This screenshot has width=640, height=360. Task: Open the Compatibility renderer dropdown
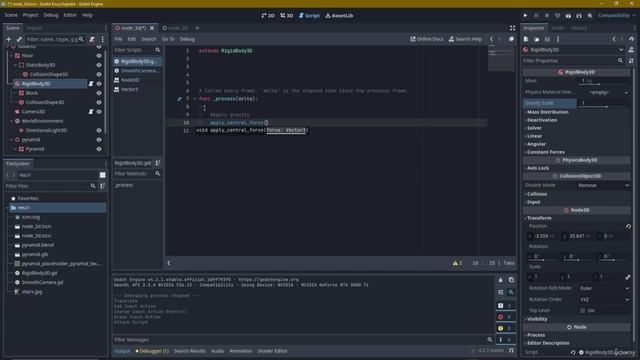616,16
